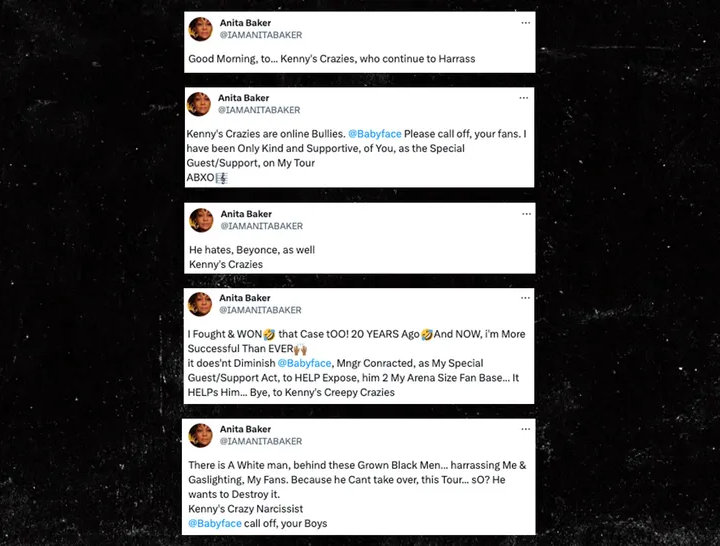Click the profile avatar on the 'Fought & WON' tweet
720x546 pixels.
(x=200, y=304)
